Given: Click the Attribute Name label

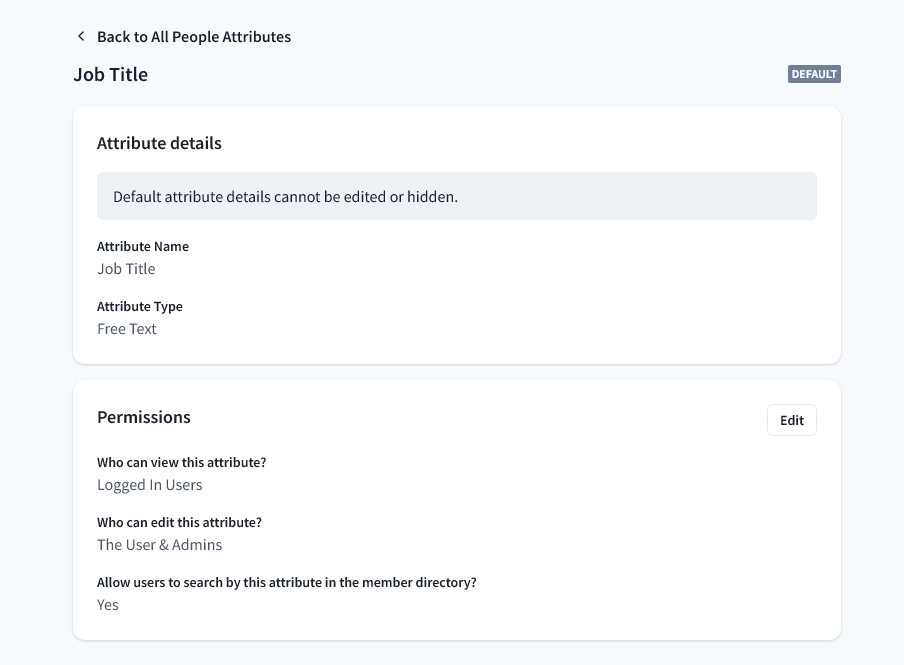Looking at the screenshot, I should point(143,247).
